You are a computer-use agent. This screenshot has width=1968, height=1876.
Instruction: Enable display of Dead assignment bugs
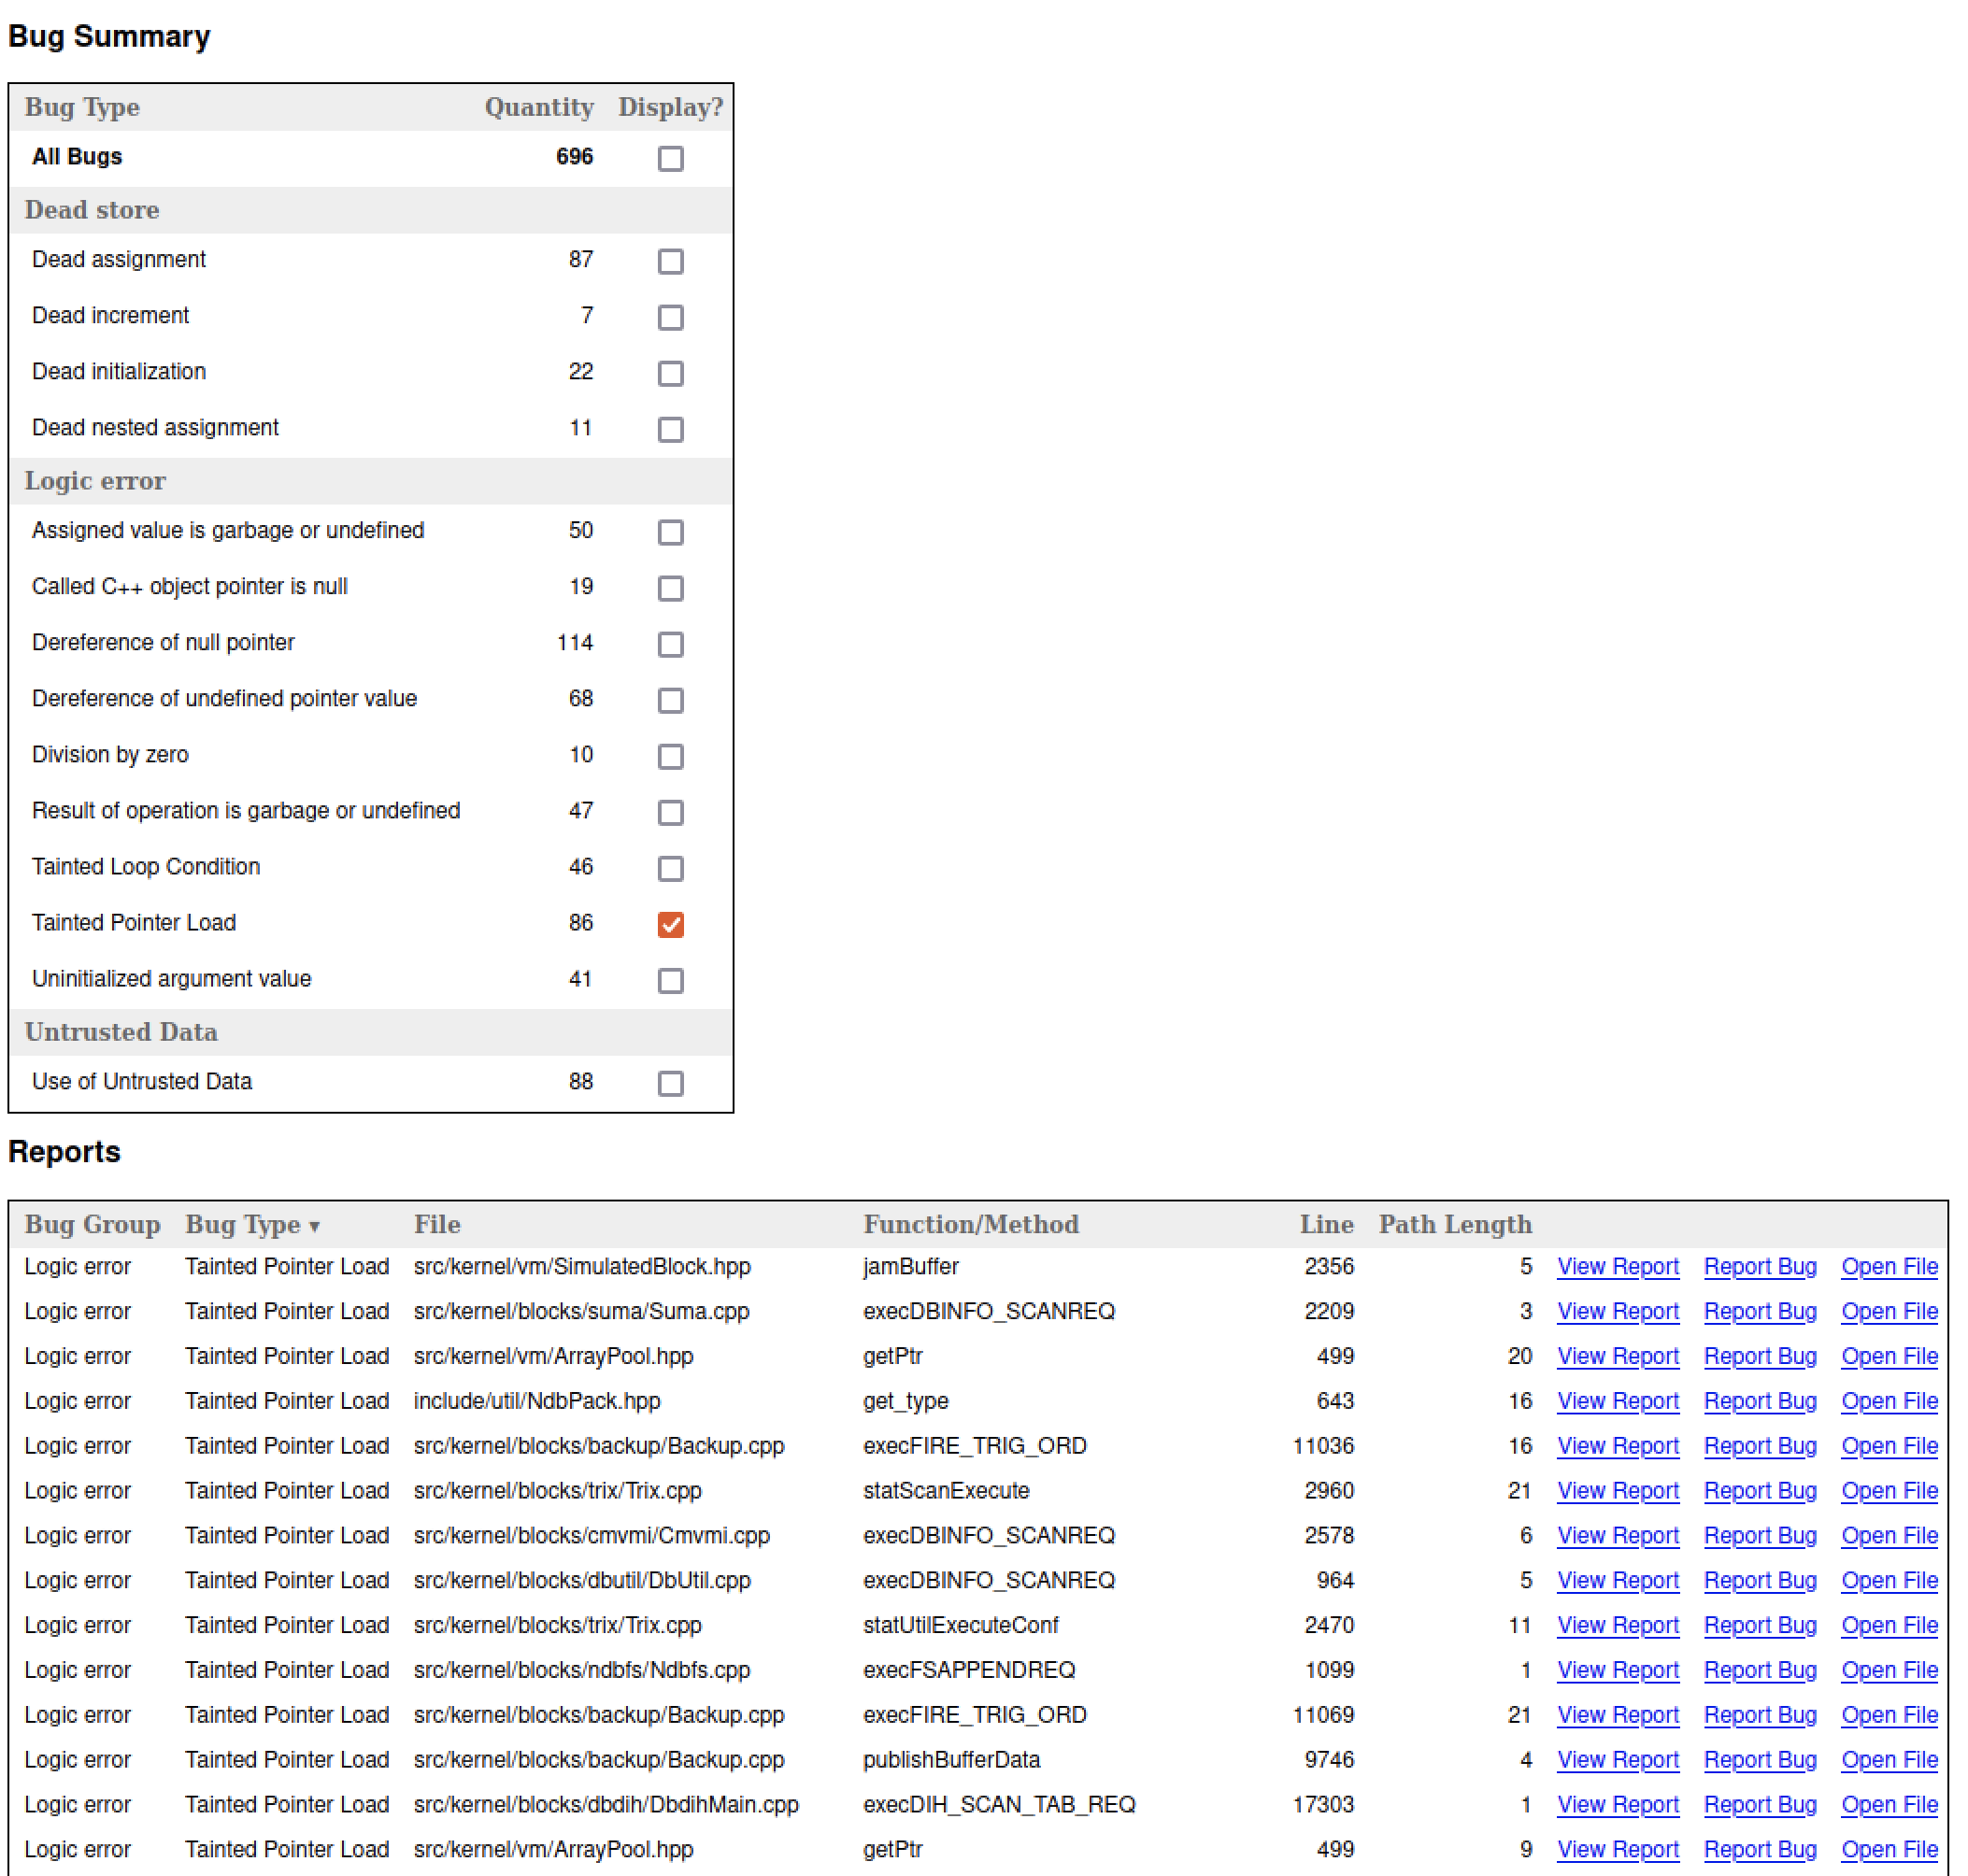670,261
